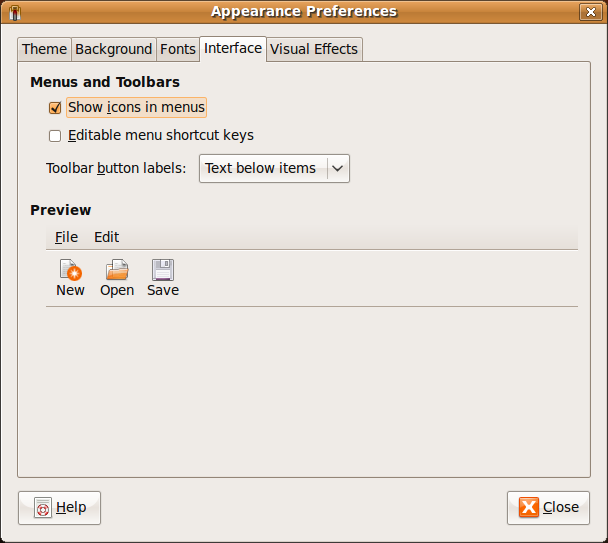Switch to the Theme tab
The height and width of the screenshot is (543, 608).
(x=44, y=49)
